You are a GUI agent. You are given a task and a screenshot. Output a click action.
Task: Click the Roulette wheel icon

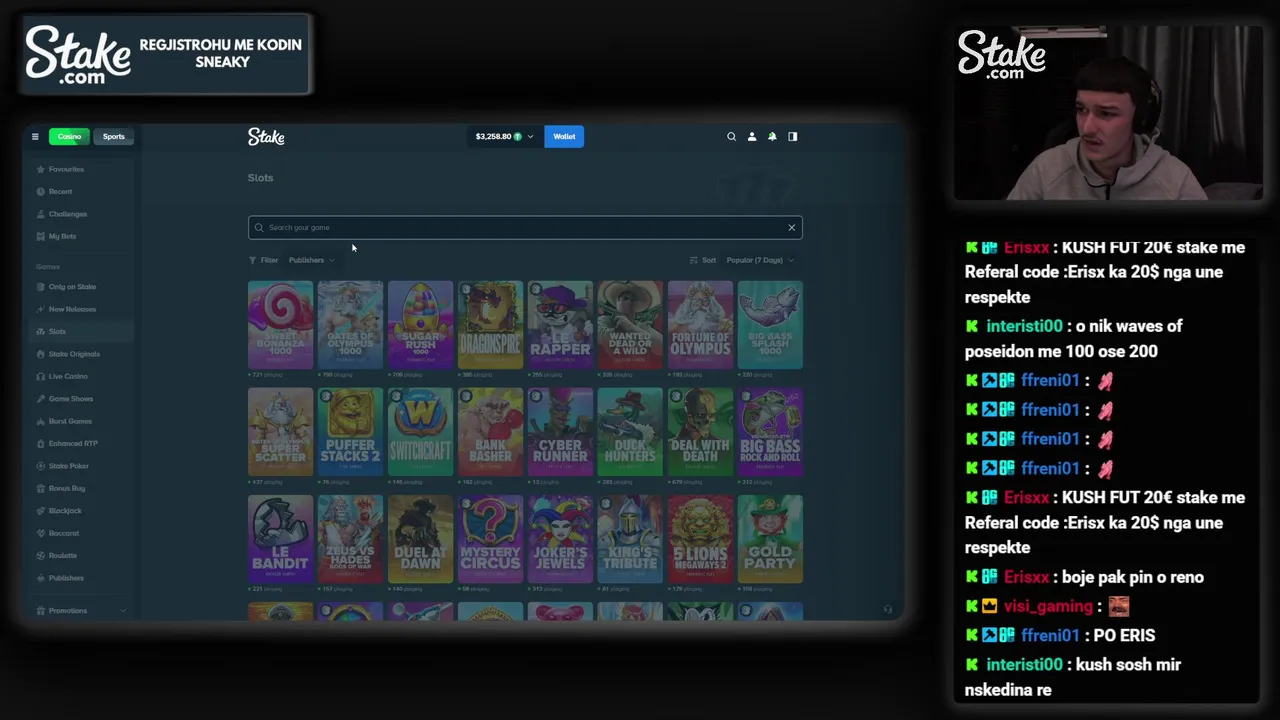[40, 555]
